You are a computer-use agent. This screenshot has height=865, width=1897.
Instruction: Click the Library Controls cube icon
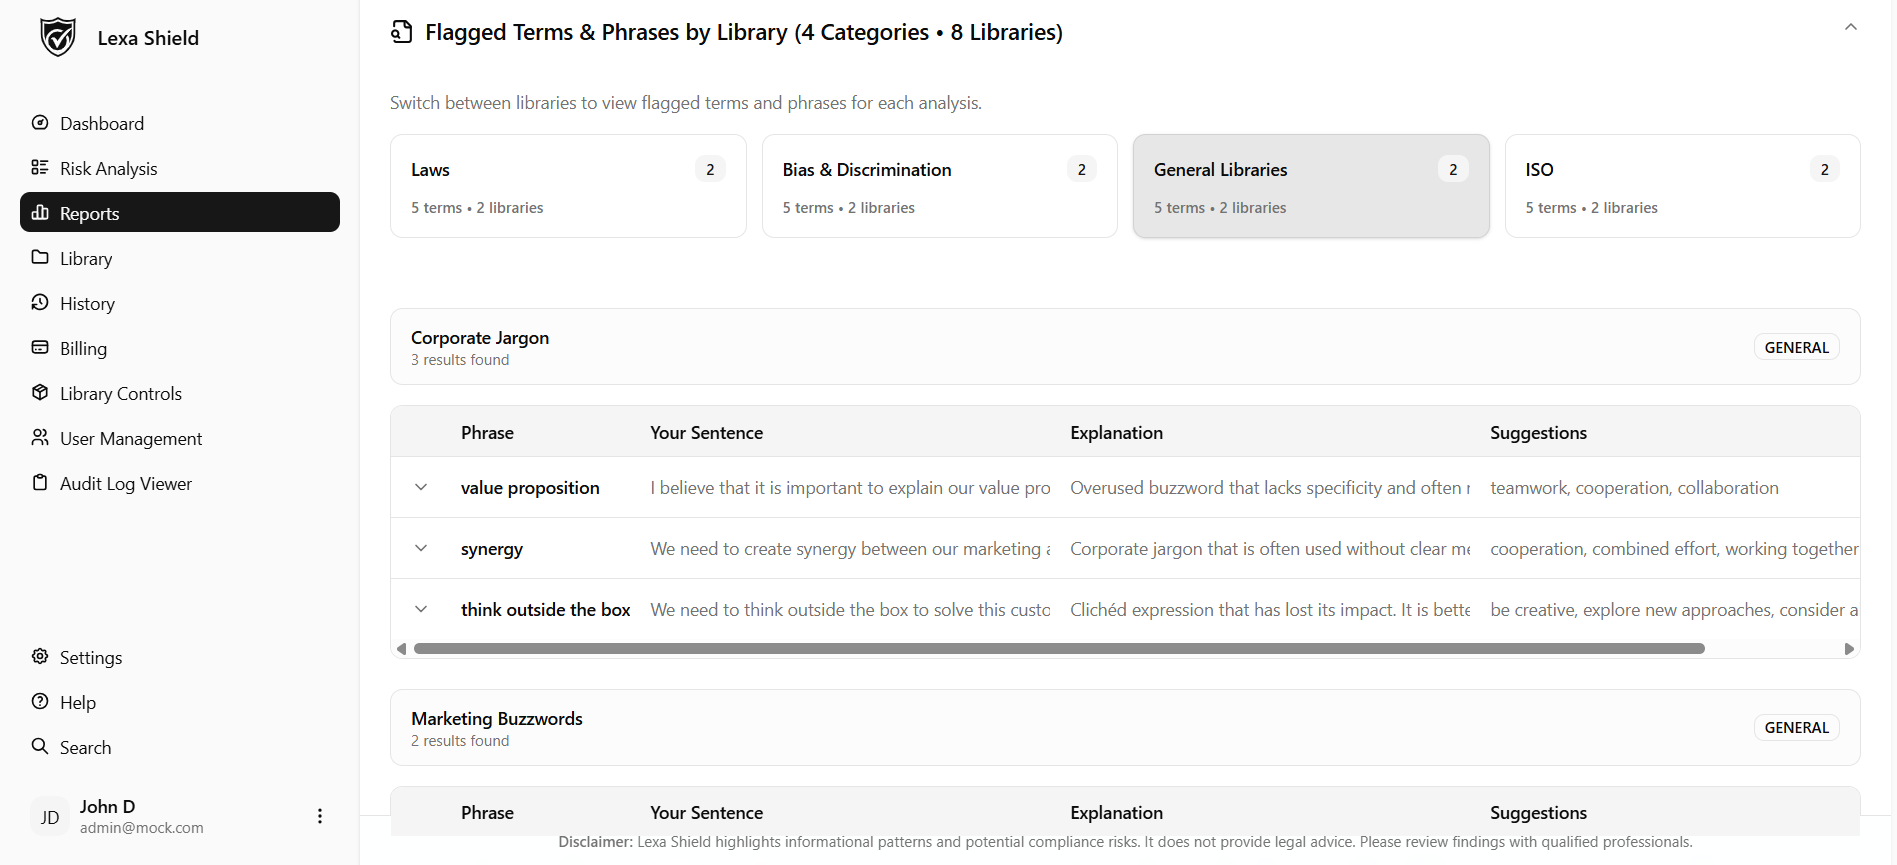40,393
